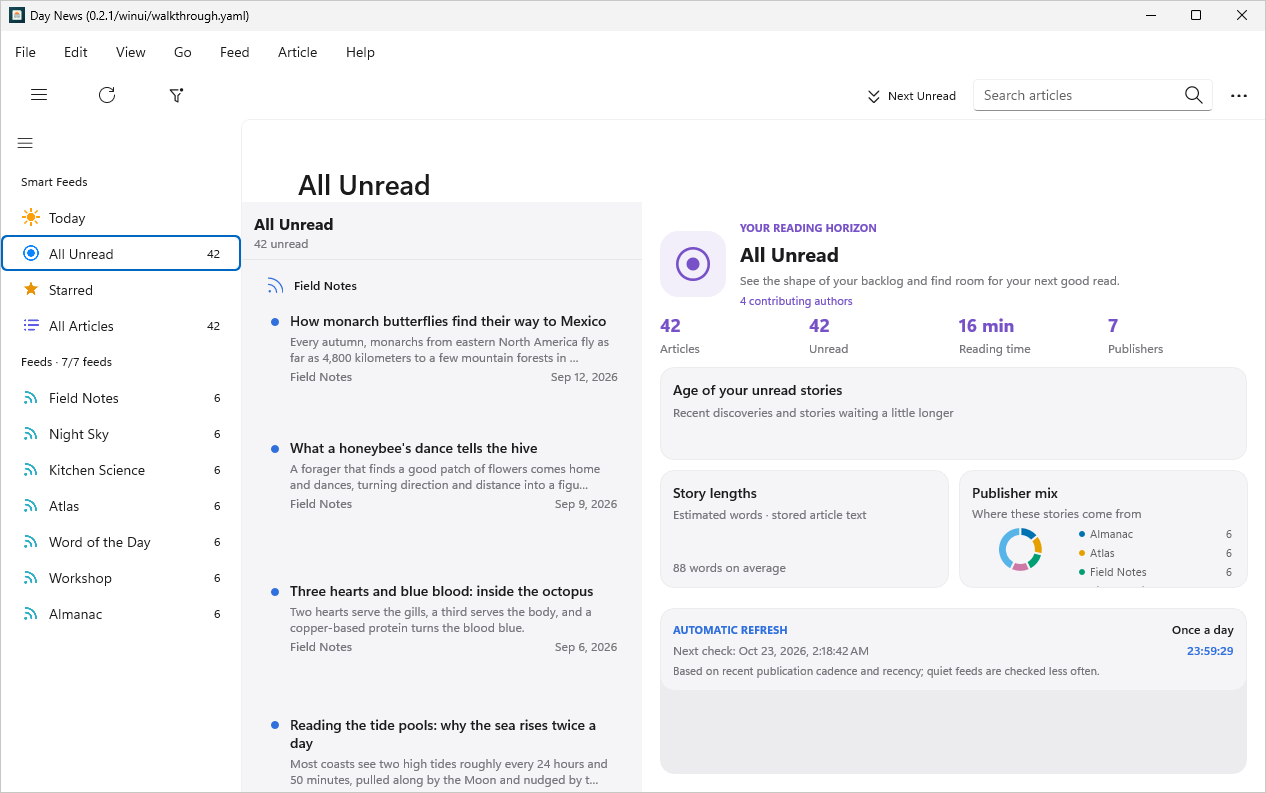The image size is (1266, 793).
Task: Refresh all feeds with the circular arrow
Action: coord(107,95)
